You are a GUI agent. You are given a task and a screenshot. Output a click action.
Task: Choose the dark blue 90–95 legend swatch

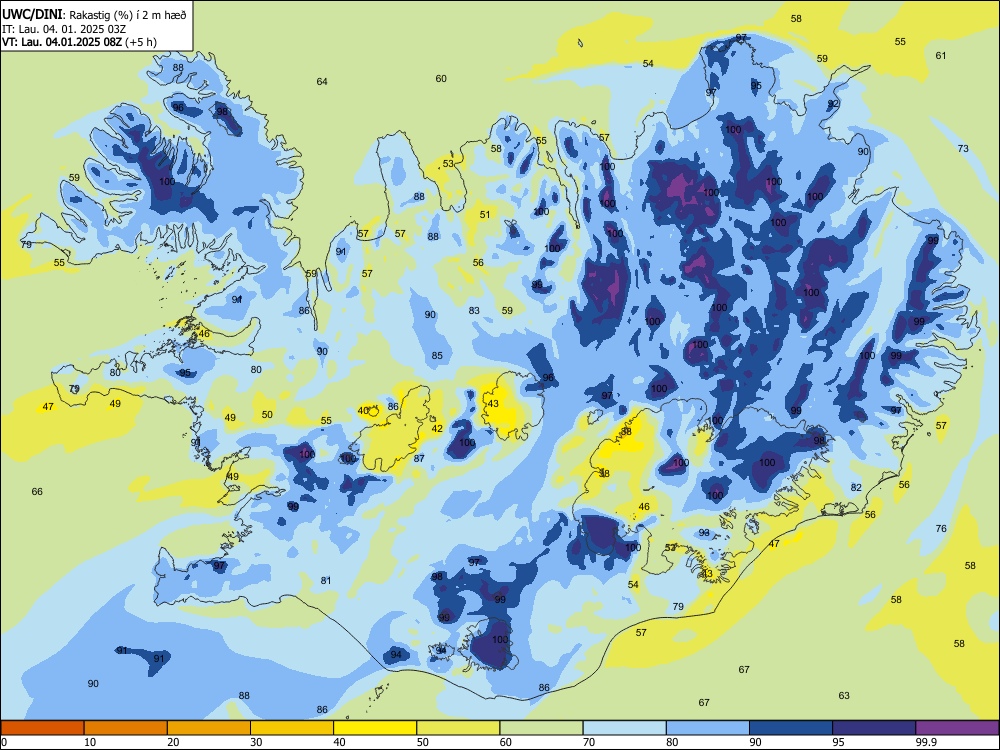(x=791, y=728)
